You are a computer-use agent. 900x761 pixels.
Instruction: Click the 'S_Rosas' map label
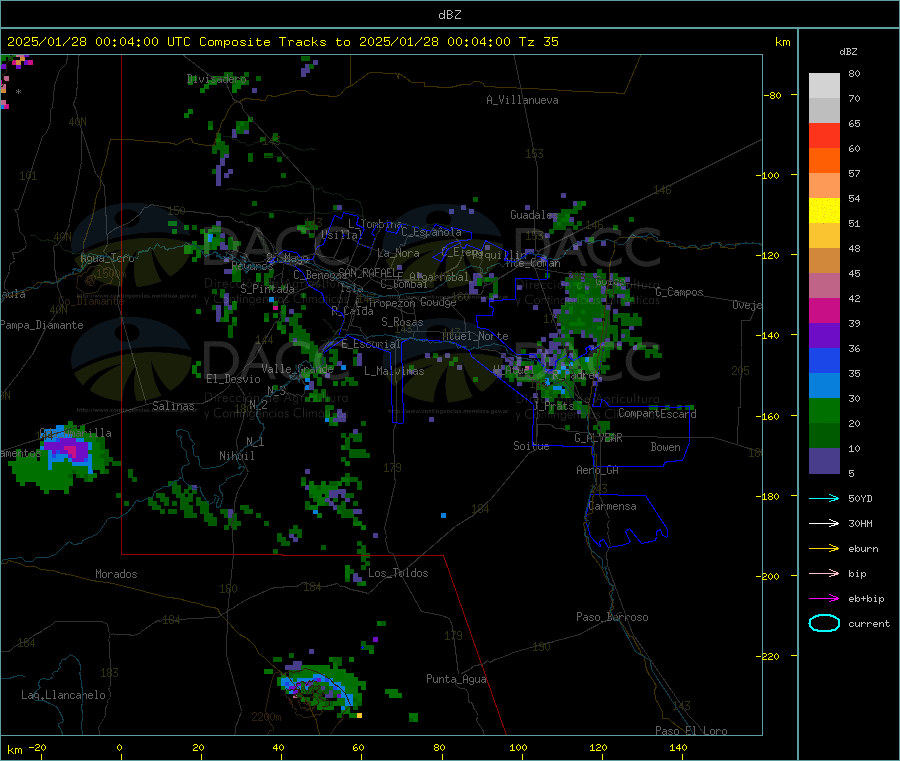[x=402, y=322]
